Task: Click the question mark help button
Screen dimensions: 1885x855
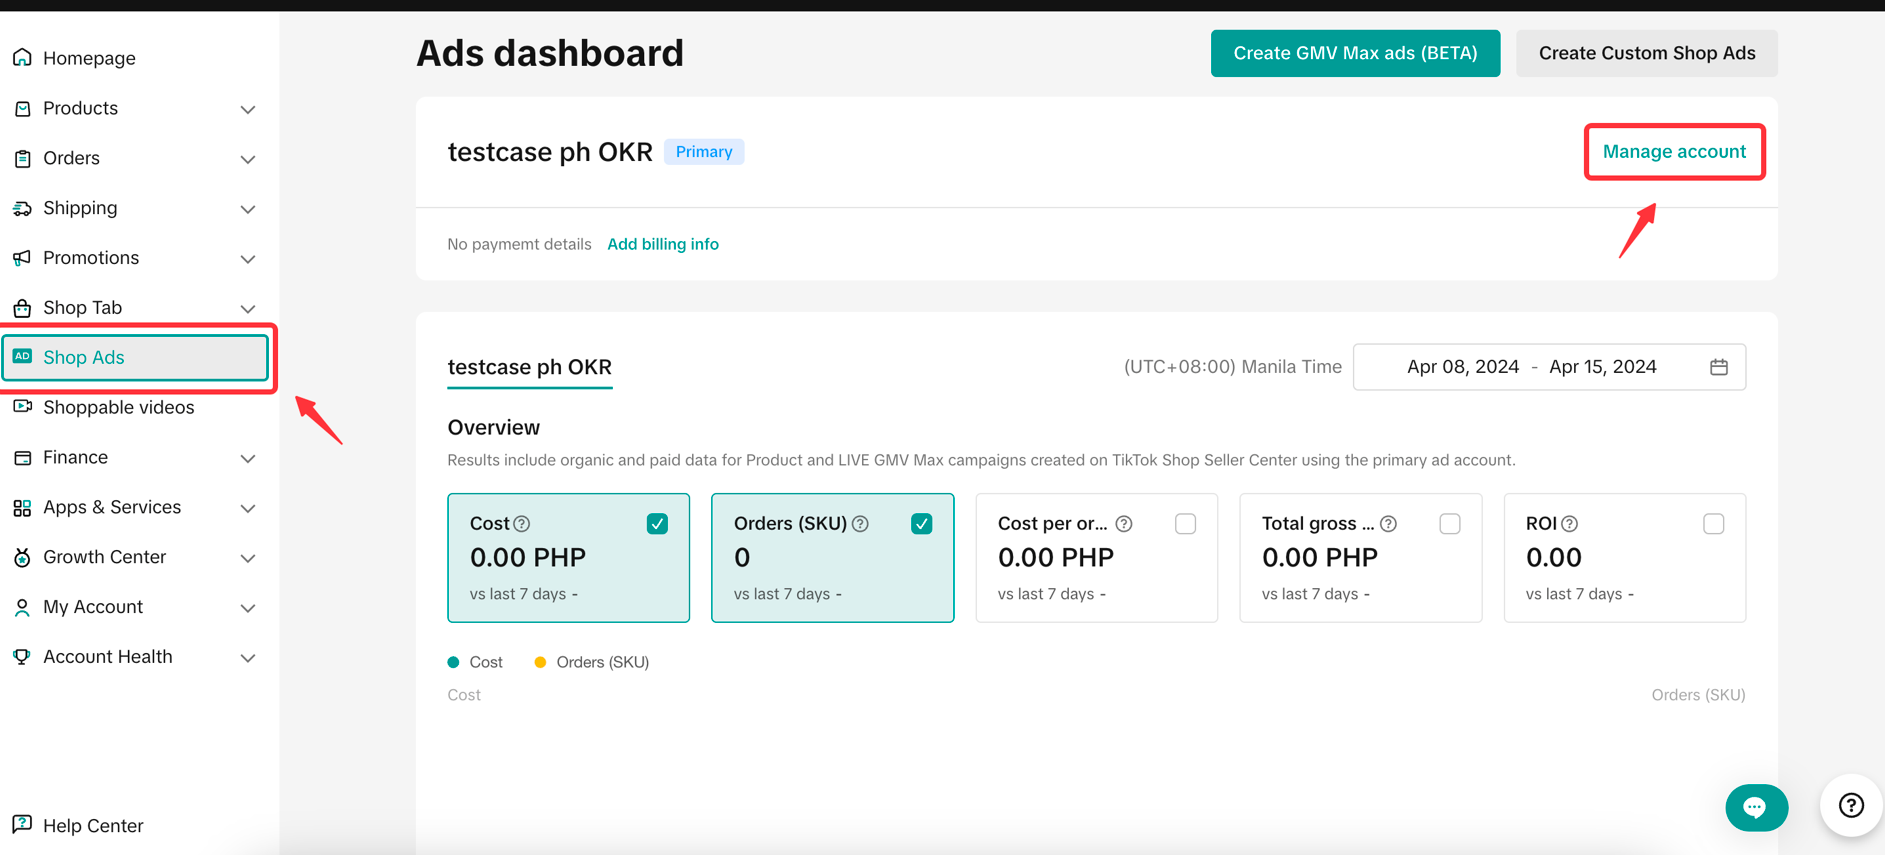Action: [1851, 805]
